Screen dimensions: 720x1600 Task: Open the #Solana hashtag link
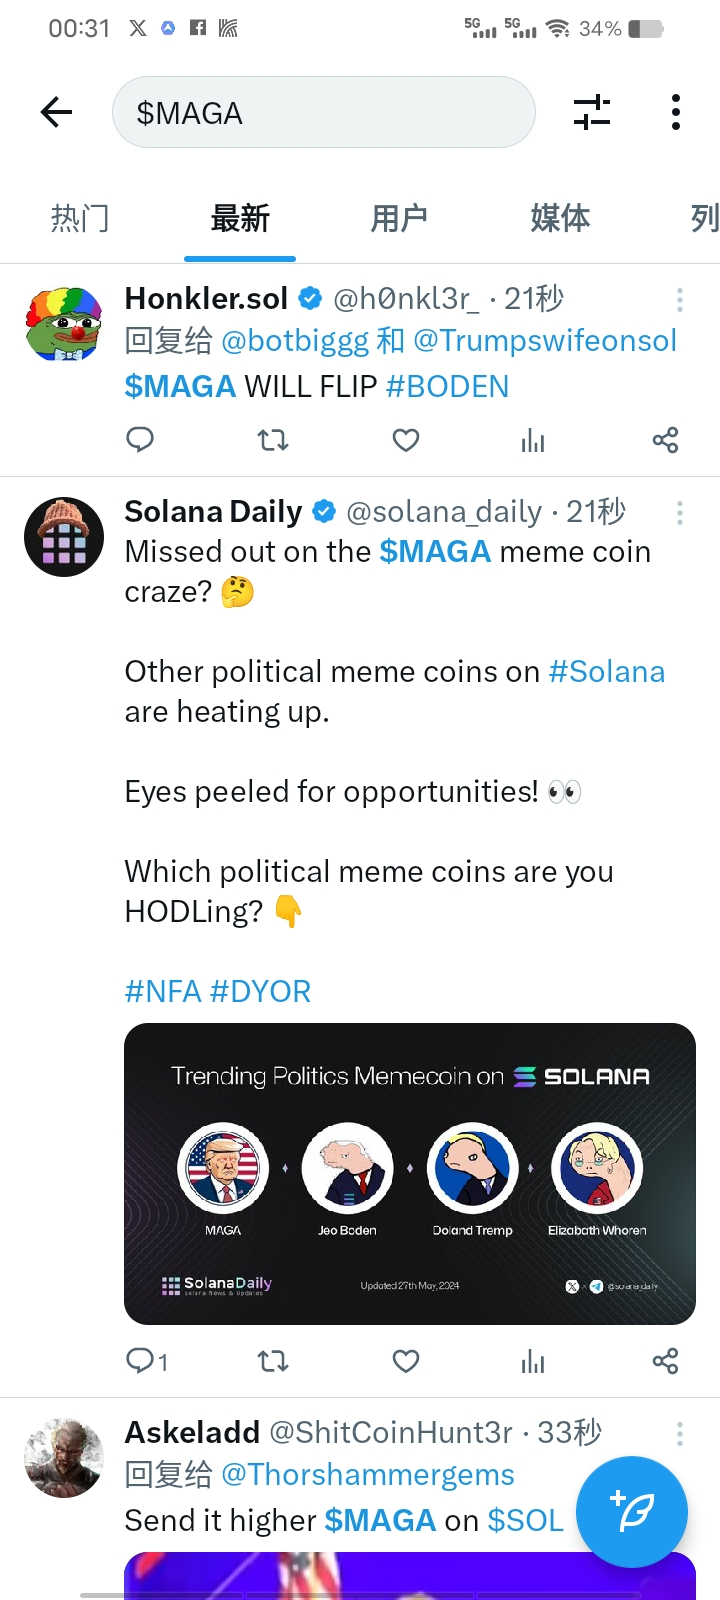pos(607,672)
